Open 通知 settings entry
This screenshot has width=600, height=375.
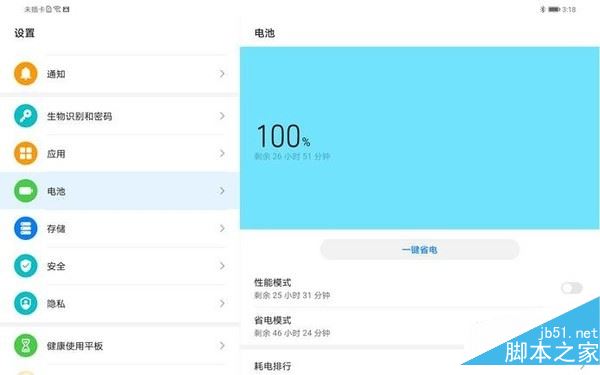coord(120,73)
